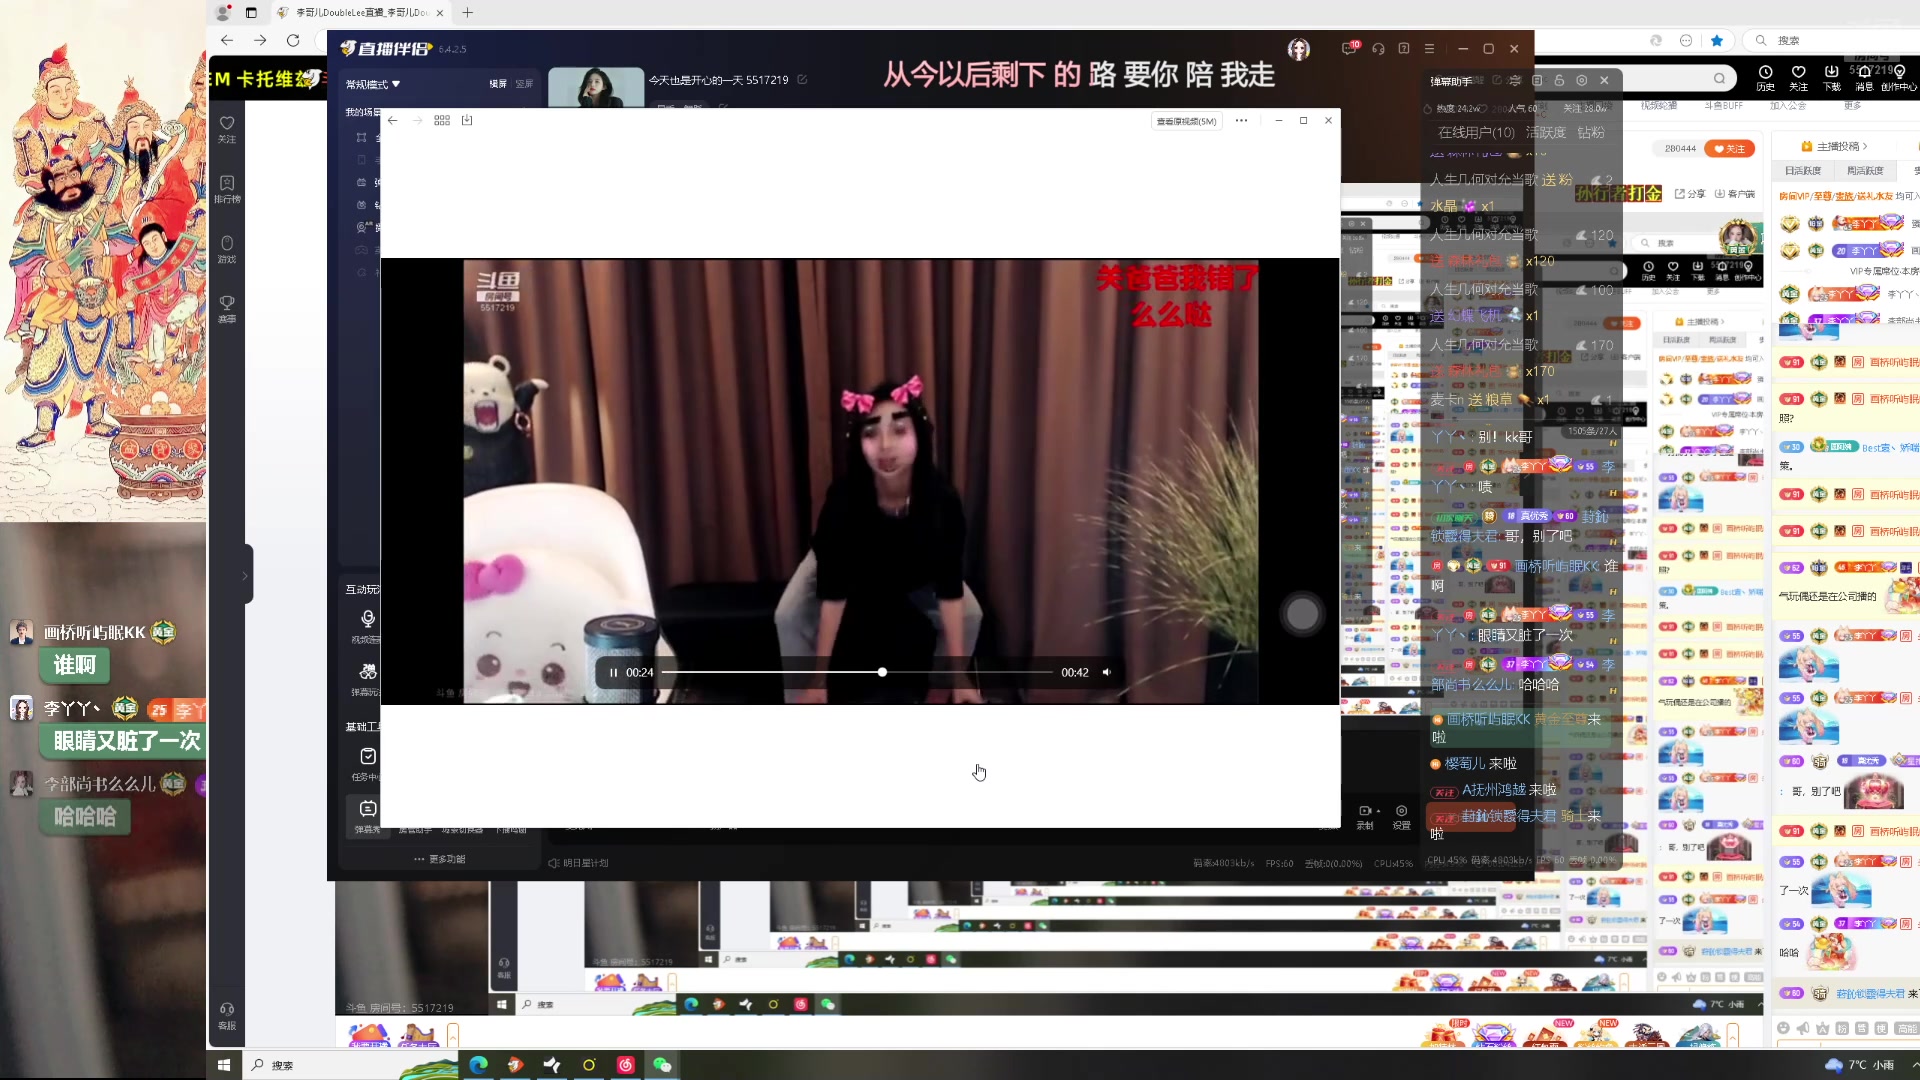The image size is (1920, 1080).
Task: Open WeChat from the taskbar
Action: (662, 1065)
